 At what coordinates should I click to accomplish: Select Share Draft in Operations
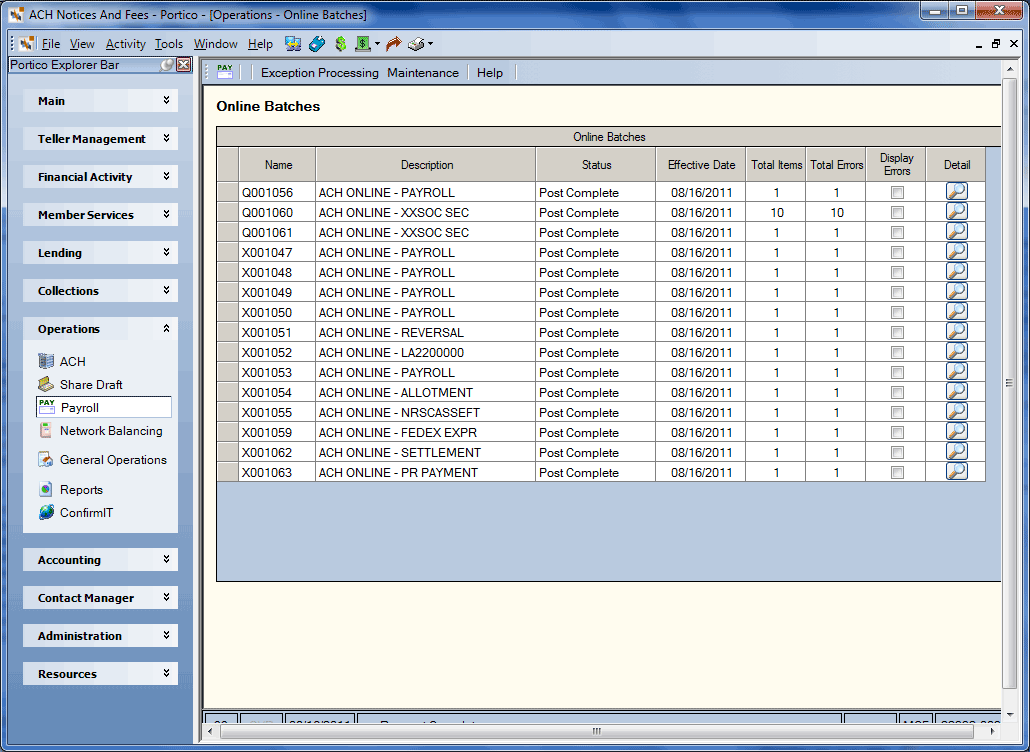click(x=80, y=384)
